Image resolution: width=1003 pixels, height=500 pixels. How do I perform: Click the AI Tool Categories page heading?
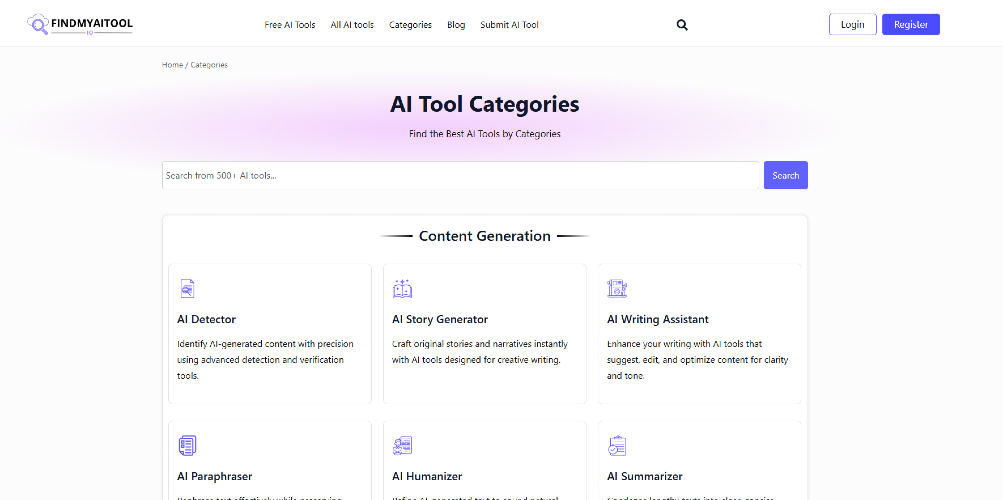coord(485,104)
